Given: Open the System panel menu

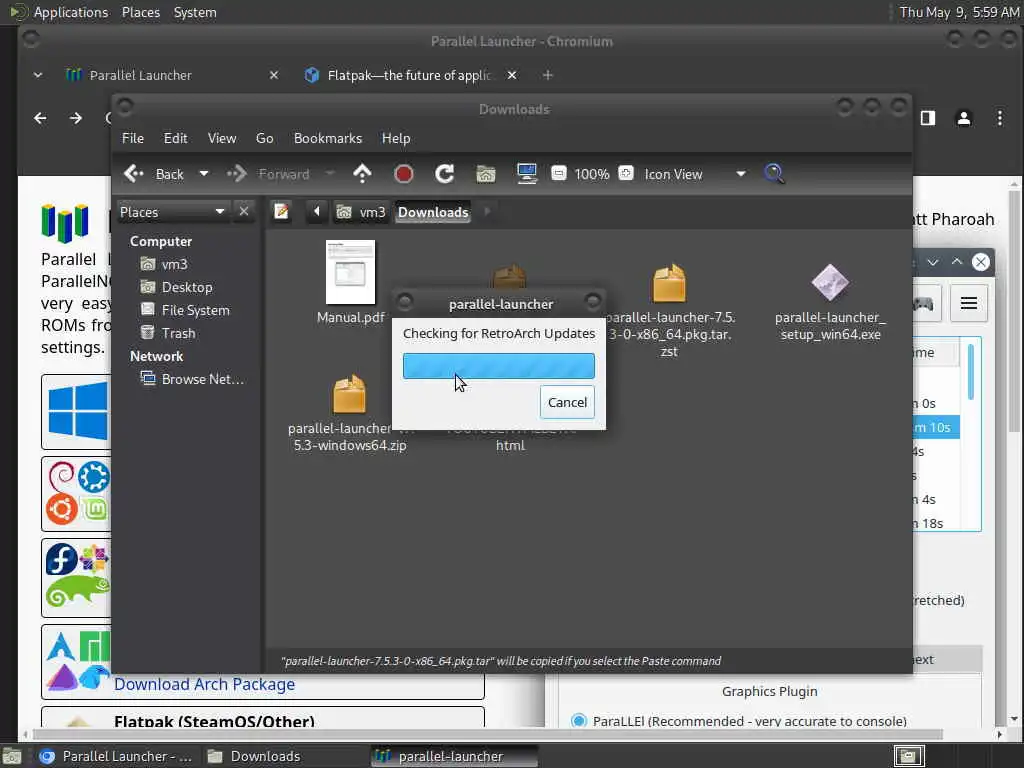Looking at the screenshot, I should click(x=195, y=12).
